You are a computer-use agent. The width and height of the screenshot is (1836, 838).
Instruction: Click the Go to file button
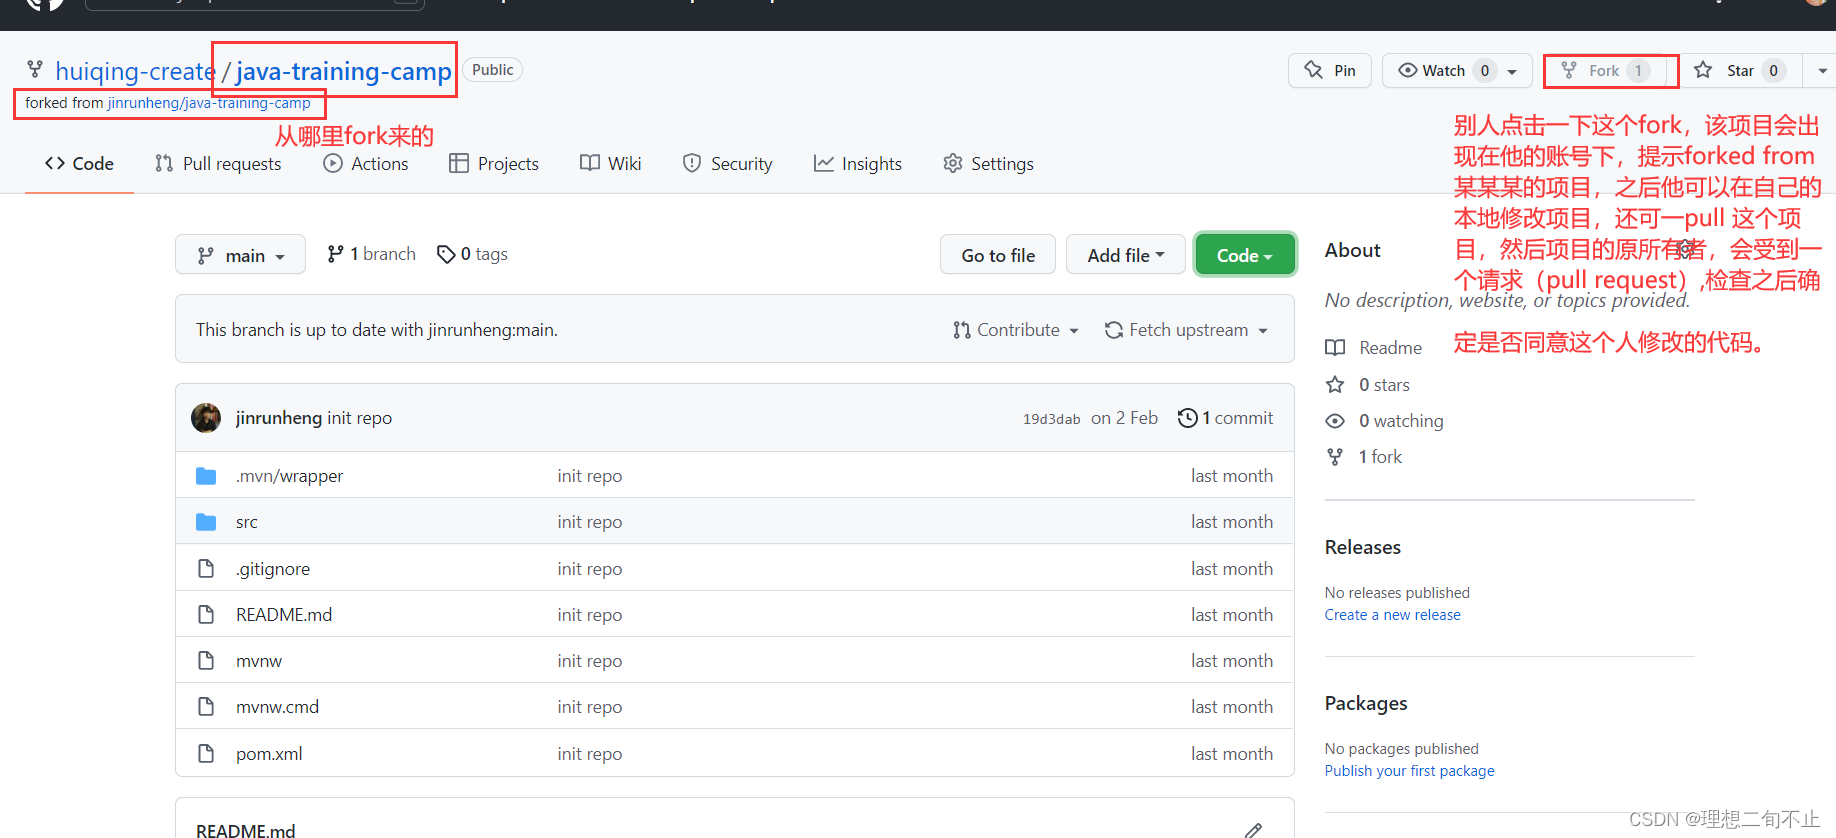click(998, 255)
